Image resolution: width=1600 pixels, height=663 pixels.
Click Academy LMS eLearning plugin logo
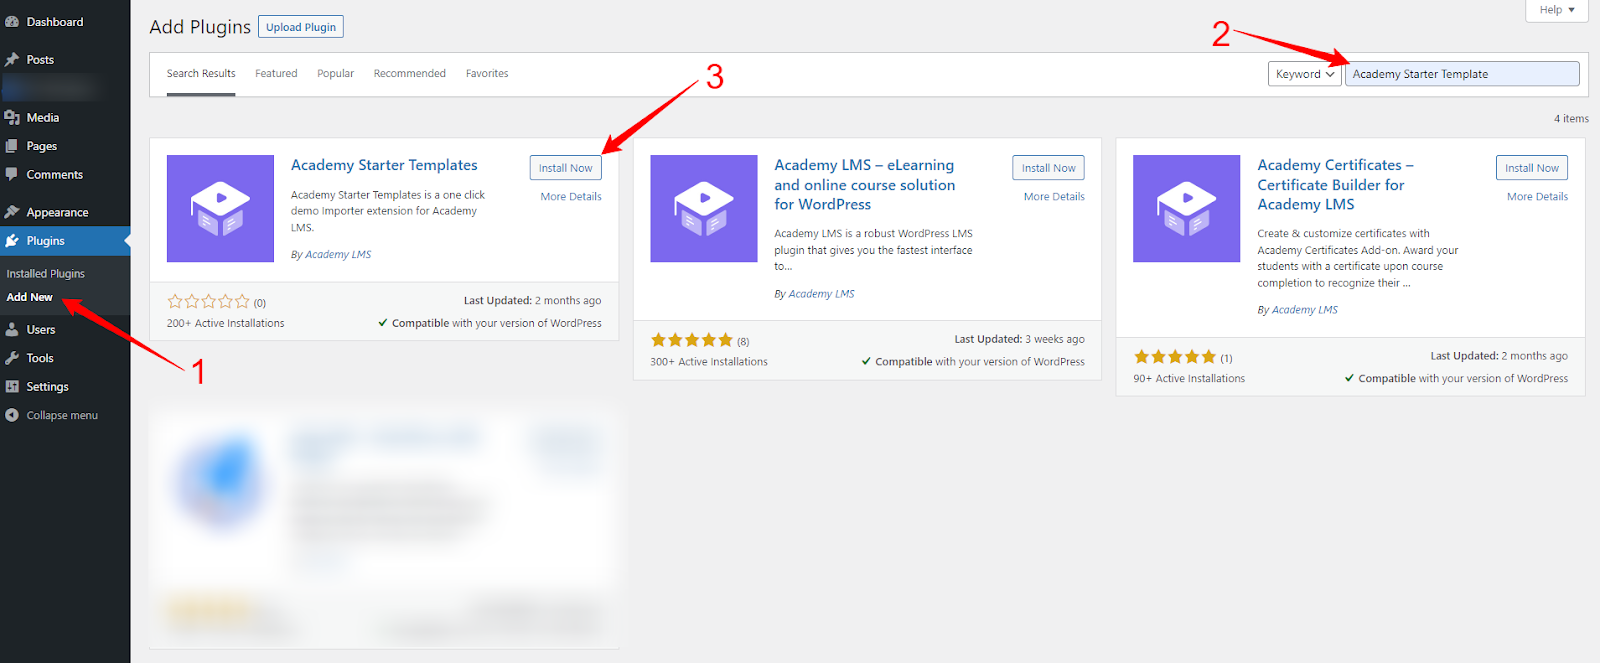(704, 208)
